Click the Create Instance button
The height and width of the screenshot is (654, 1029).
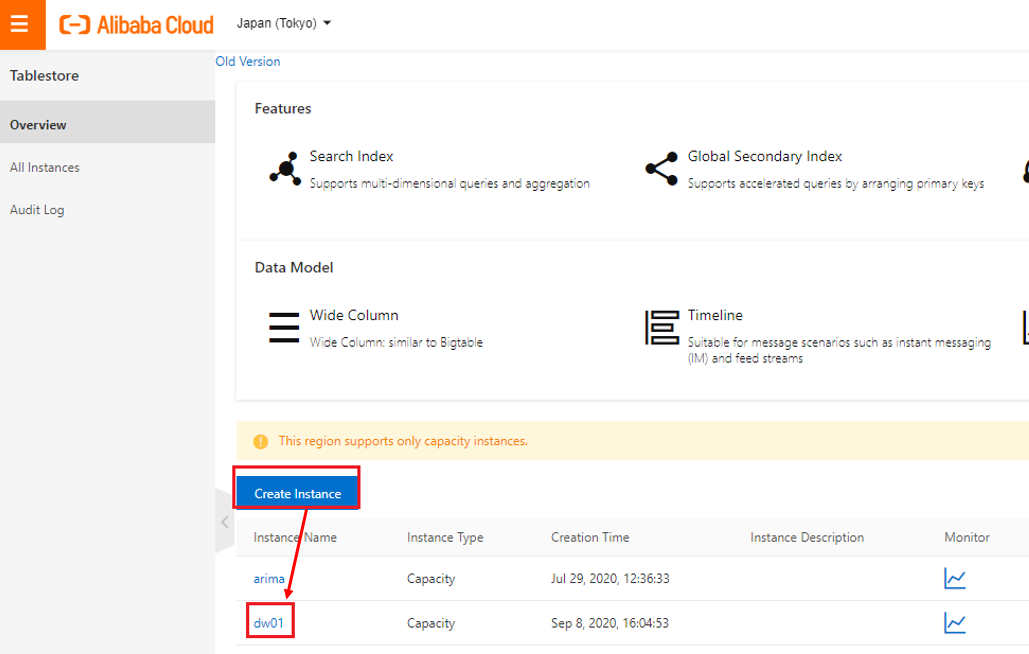tap(297, 493)
